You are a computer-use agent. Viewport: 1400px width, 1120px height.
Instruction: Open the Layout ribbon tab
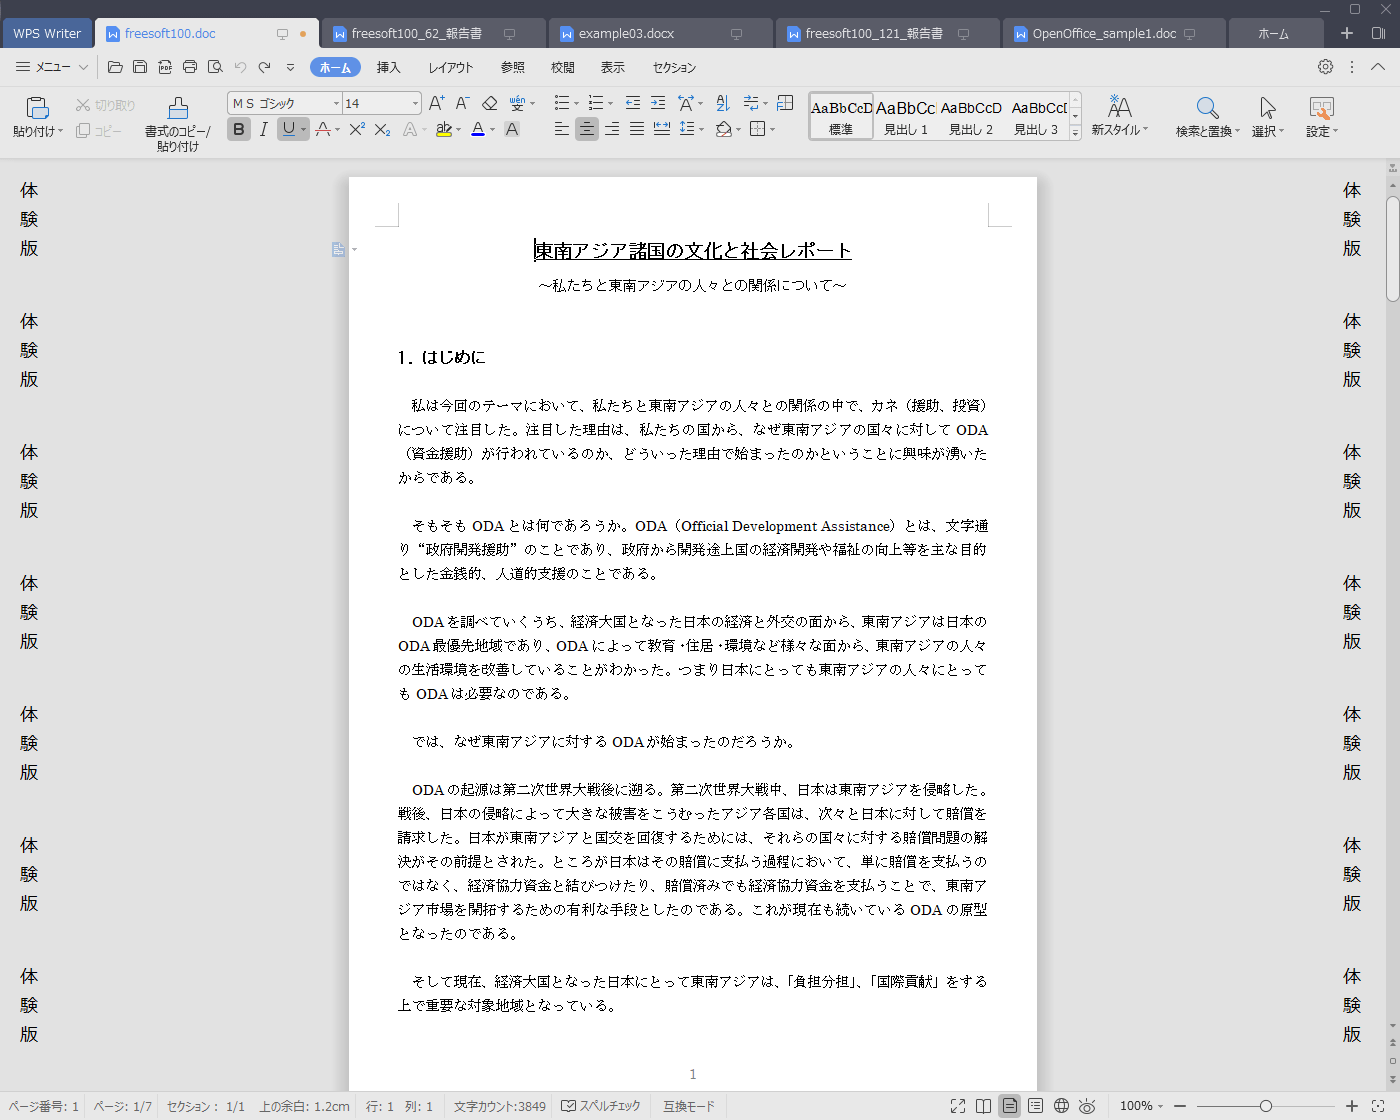pyautogui.click(x=451, y=67)
